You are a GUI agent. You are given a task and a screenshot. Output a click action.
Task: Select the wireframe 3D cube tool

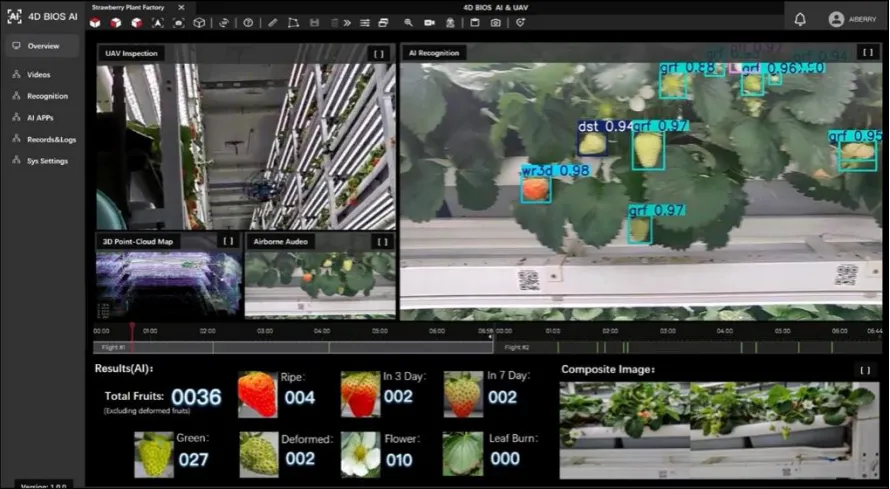pyautogui.click(x=199, y=22)
